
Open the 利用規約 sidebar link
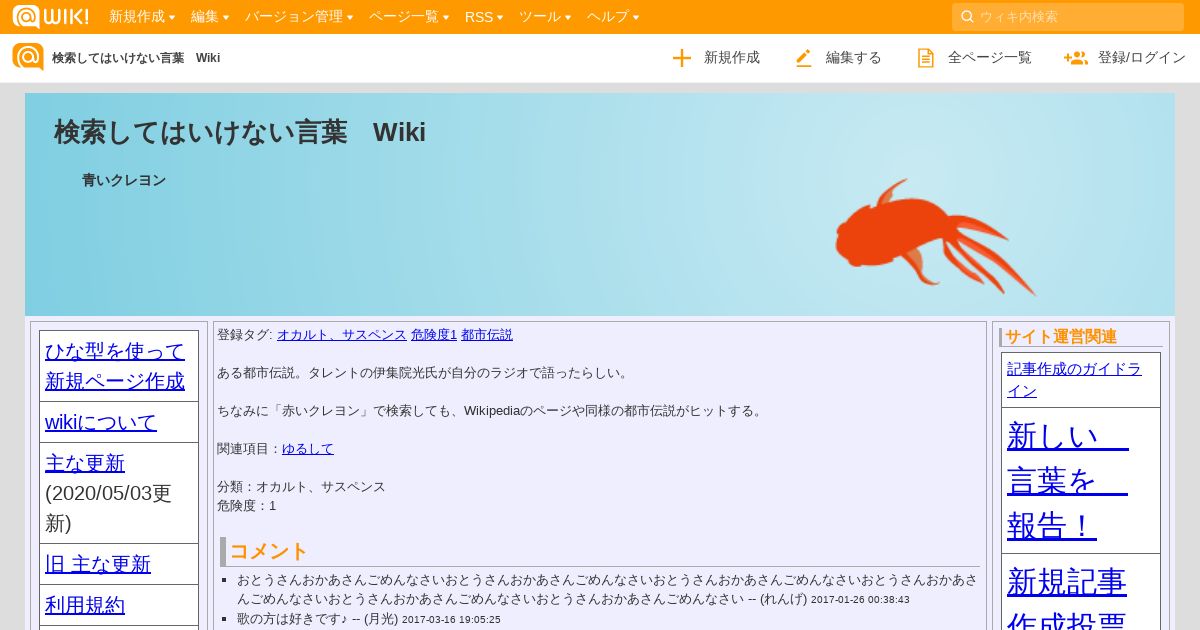click(85, 605)
